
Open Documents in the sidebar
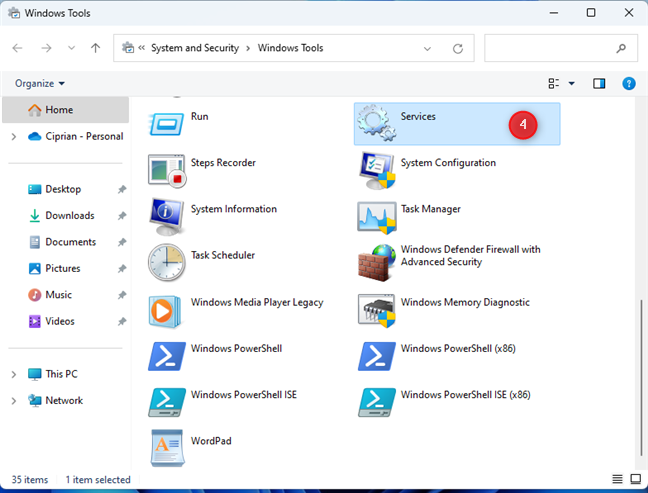coord(70,242)
